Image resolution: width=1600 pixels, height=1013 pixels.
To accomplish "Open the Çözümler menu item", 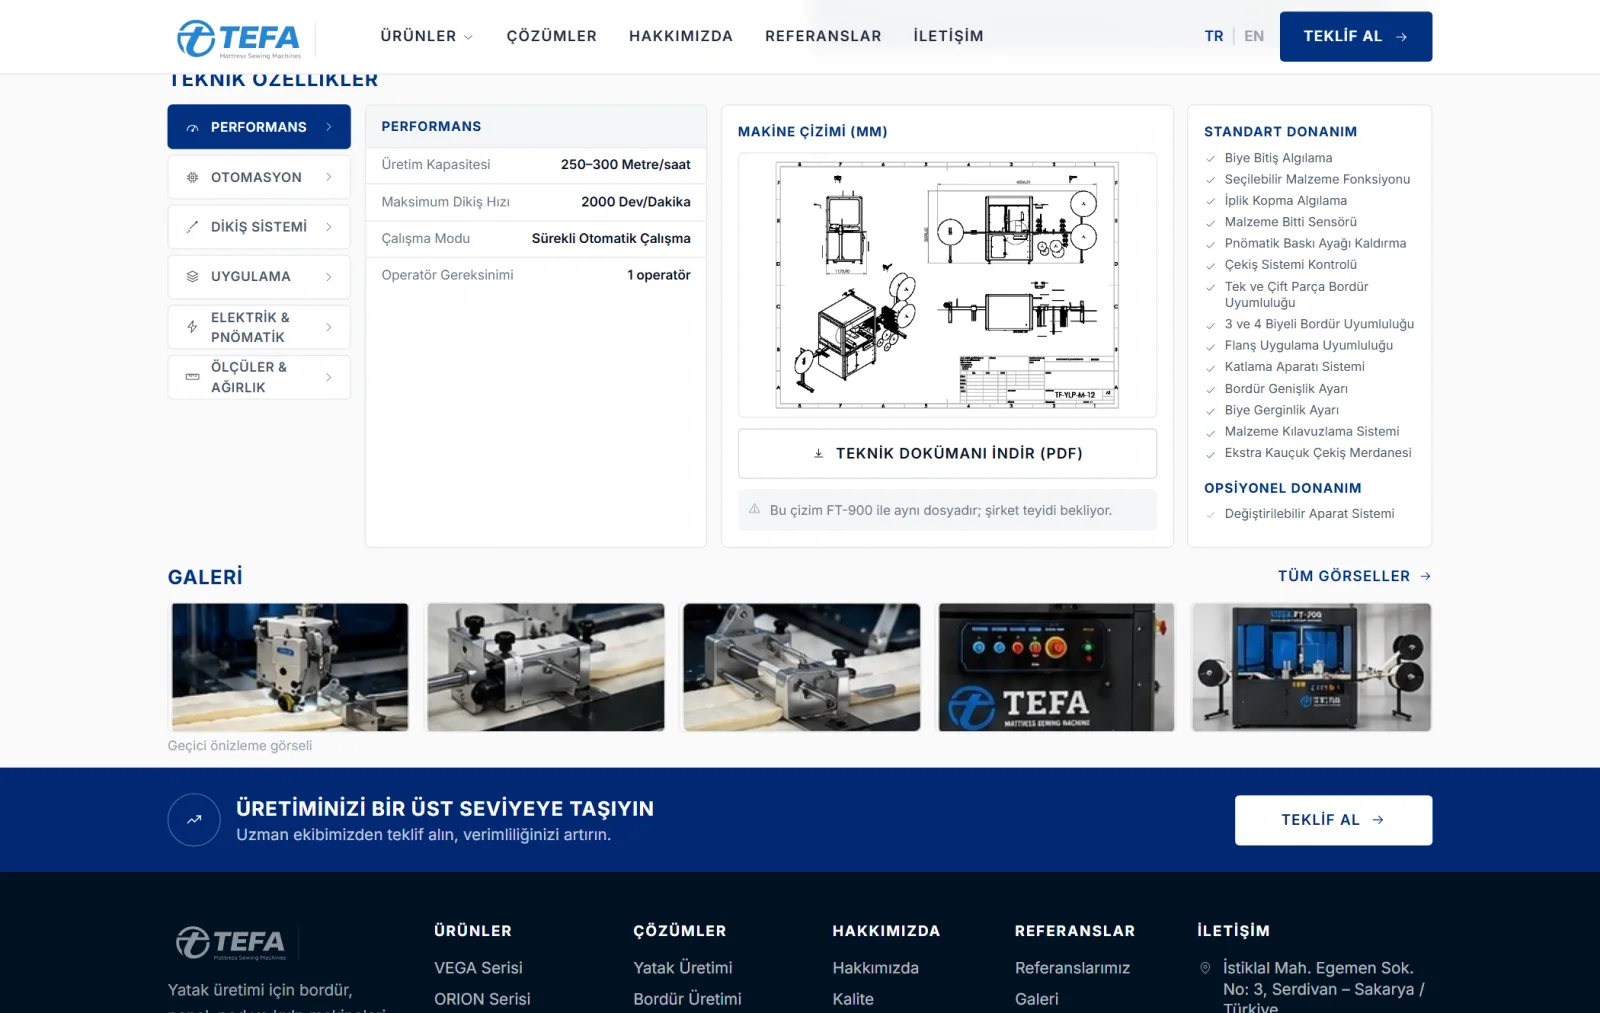I will click(x=552, y=36).
